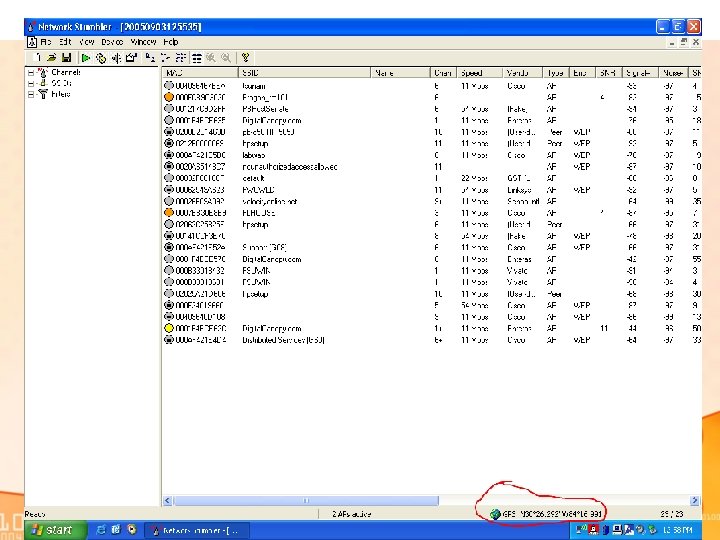This screenshot has width=720, height=540.
Task: Click the GPS globe icon in status bar
Action: pyautogui.click(x=495, y=514)
